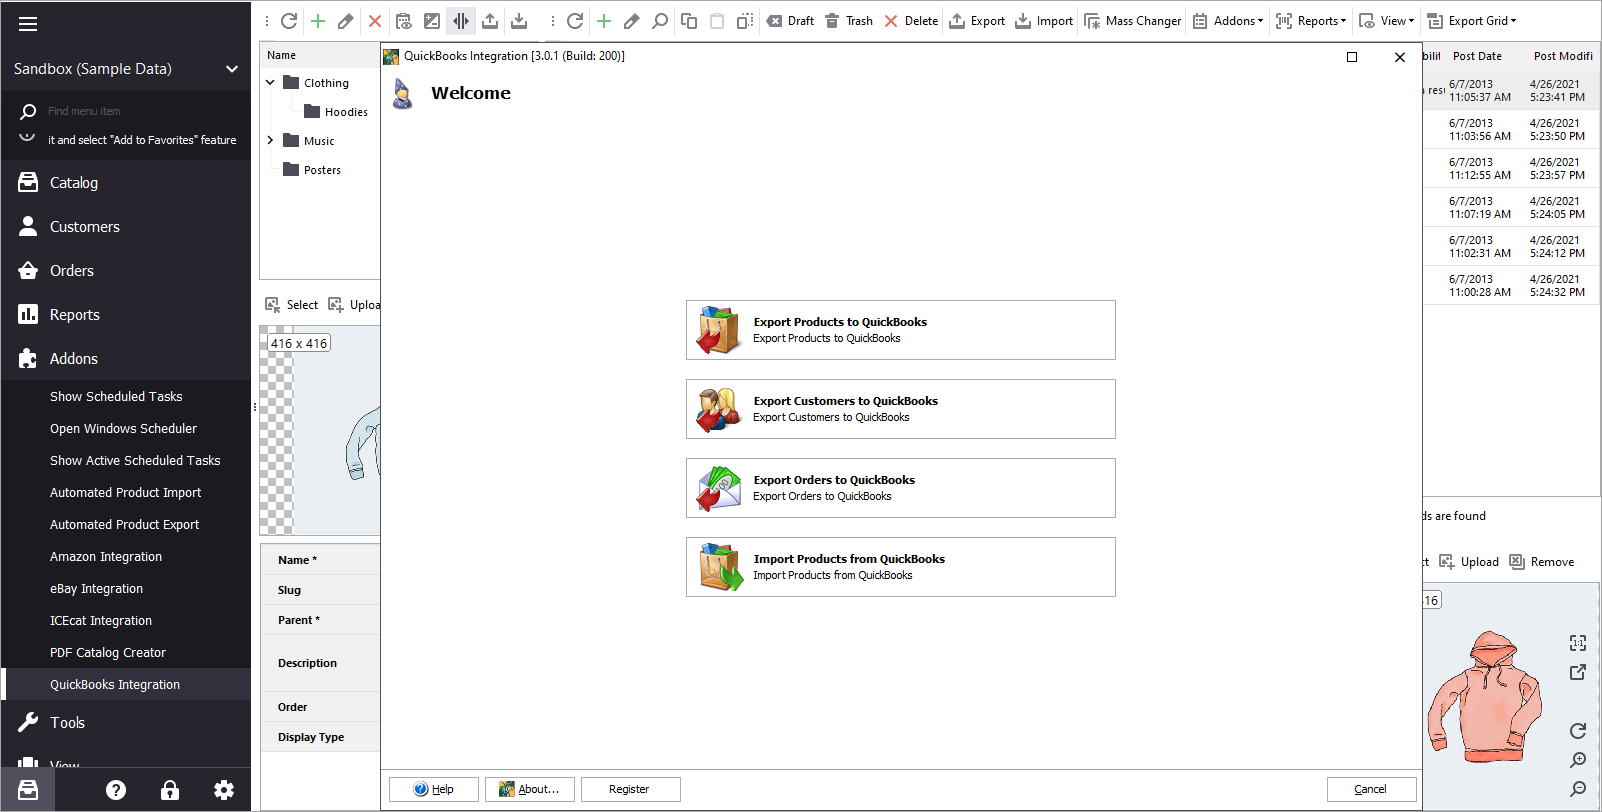This screenshot has width=1602, height=812.
Task: Open the Reports toolbar dropdown
Action: (x=1311, y=21)
